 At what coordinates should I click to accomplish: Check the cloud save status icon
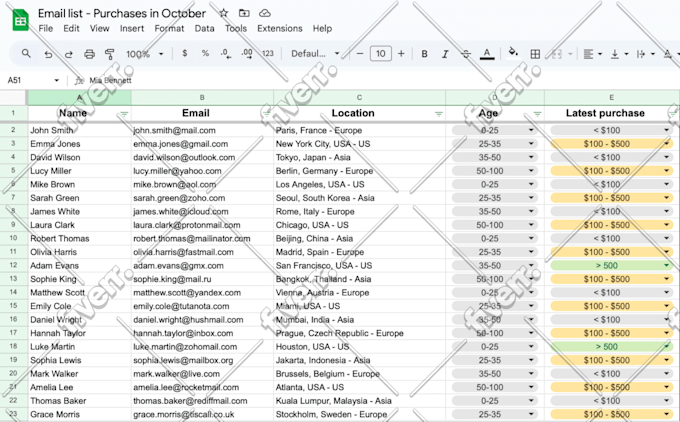click(x=265, y=13)
